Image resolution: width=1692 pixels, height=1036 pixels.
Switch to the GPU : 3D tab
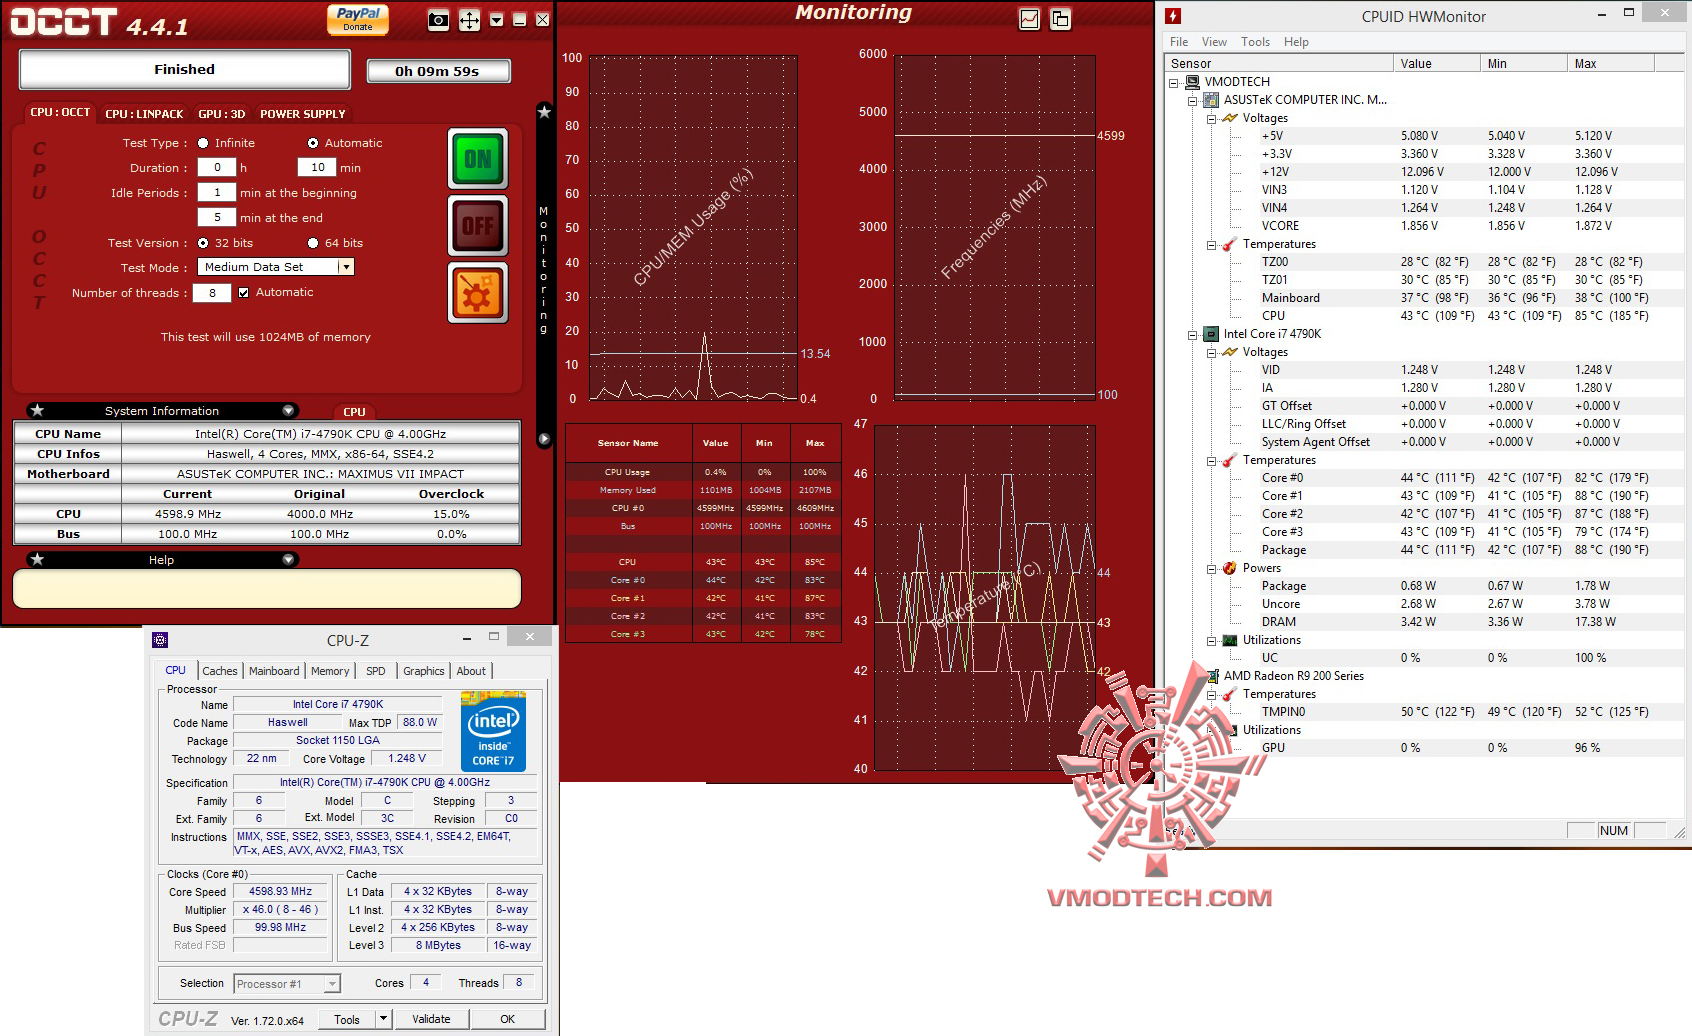click(x=222, y=114)
